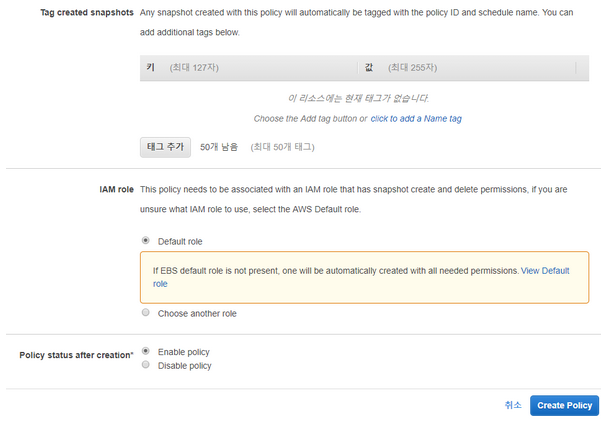
Task: Click the Policy status after creation label
Action: [x=76, y=355]
